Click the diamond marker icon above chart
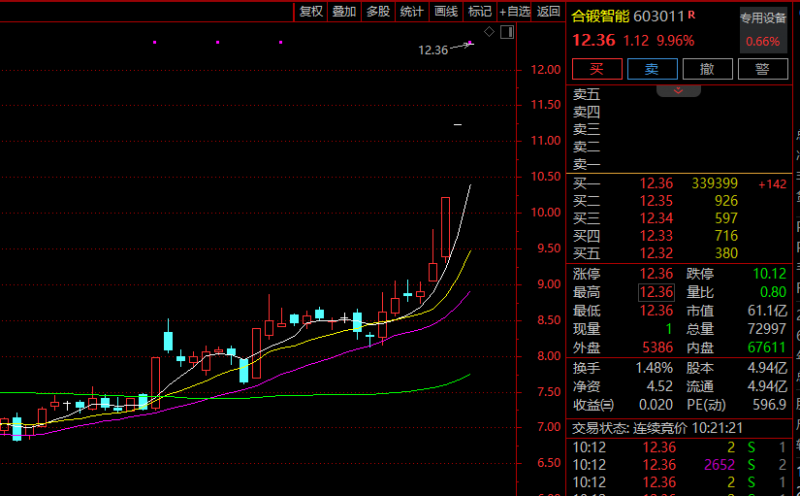 click(489, 32)
